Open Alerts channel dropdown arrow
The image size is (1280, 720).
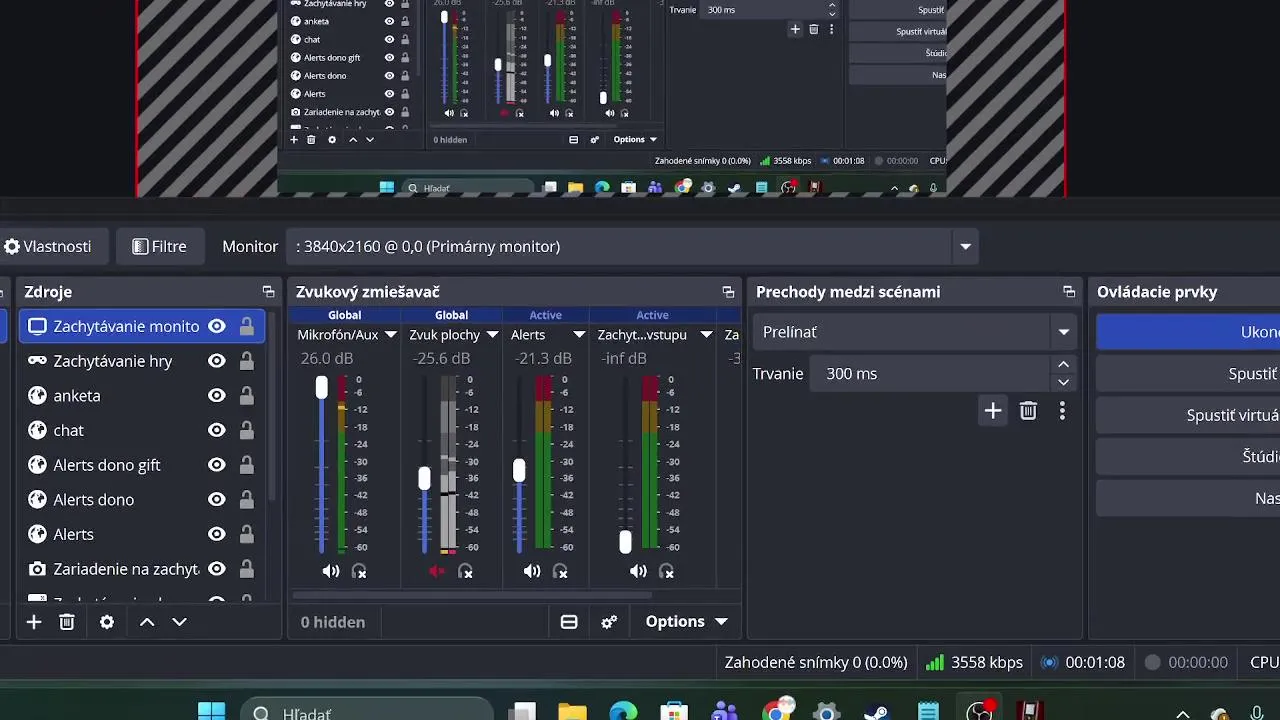[579, 335]
